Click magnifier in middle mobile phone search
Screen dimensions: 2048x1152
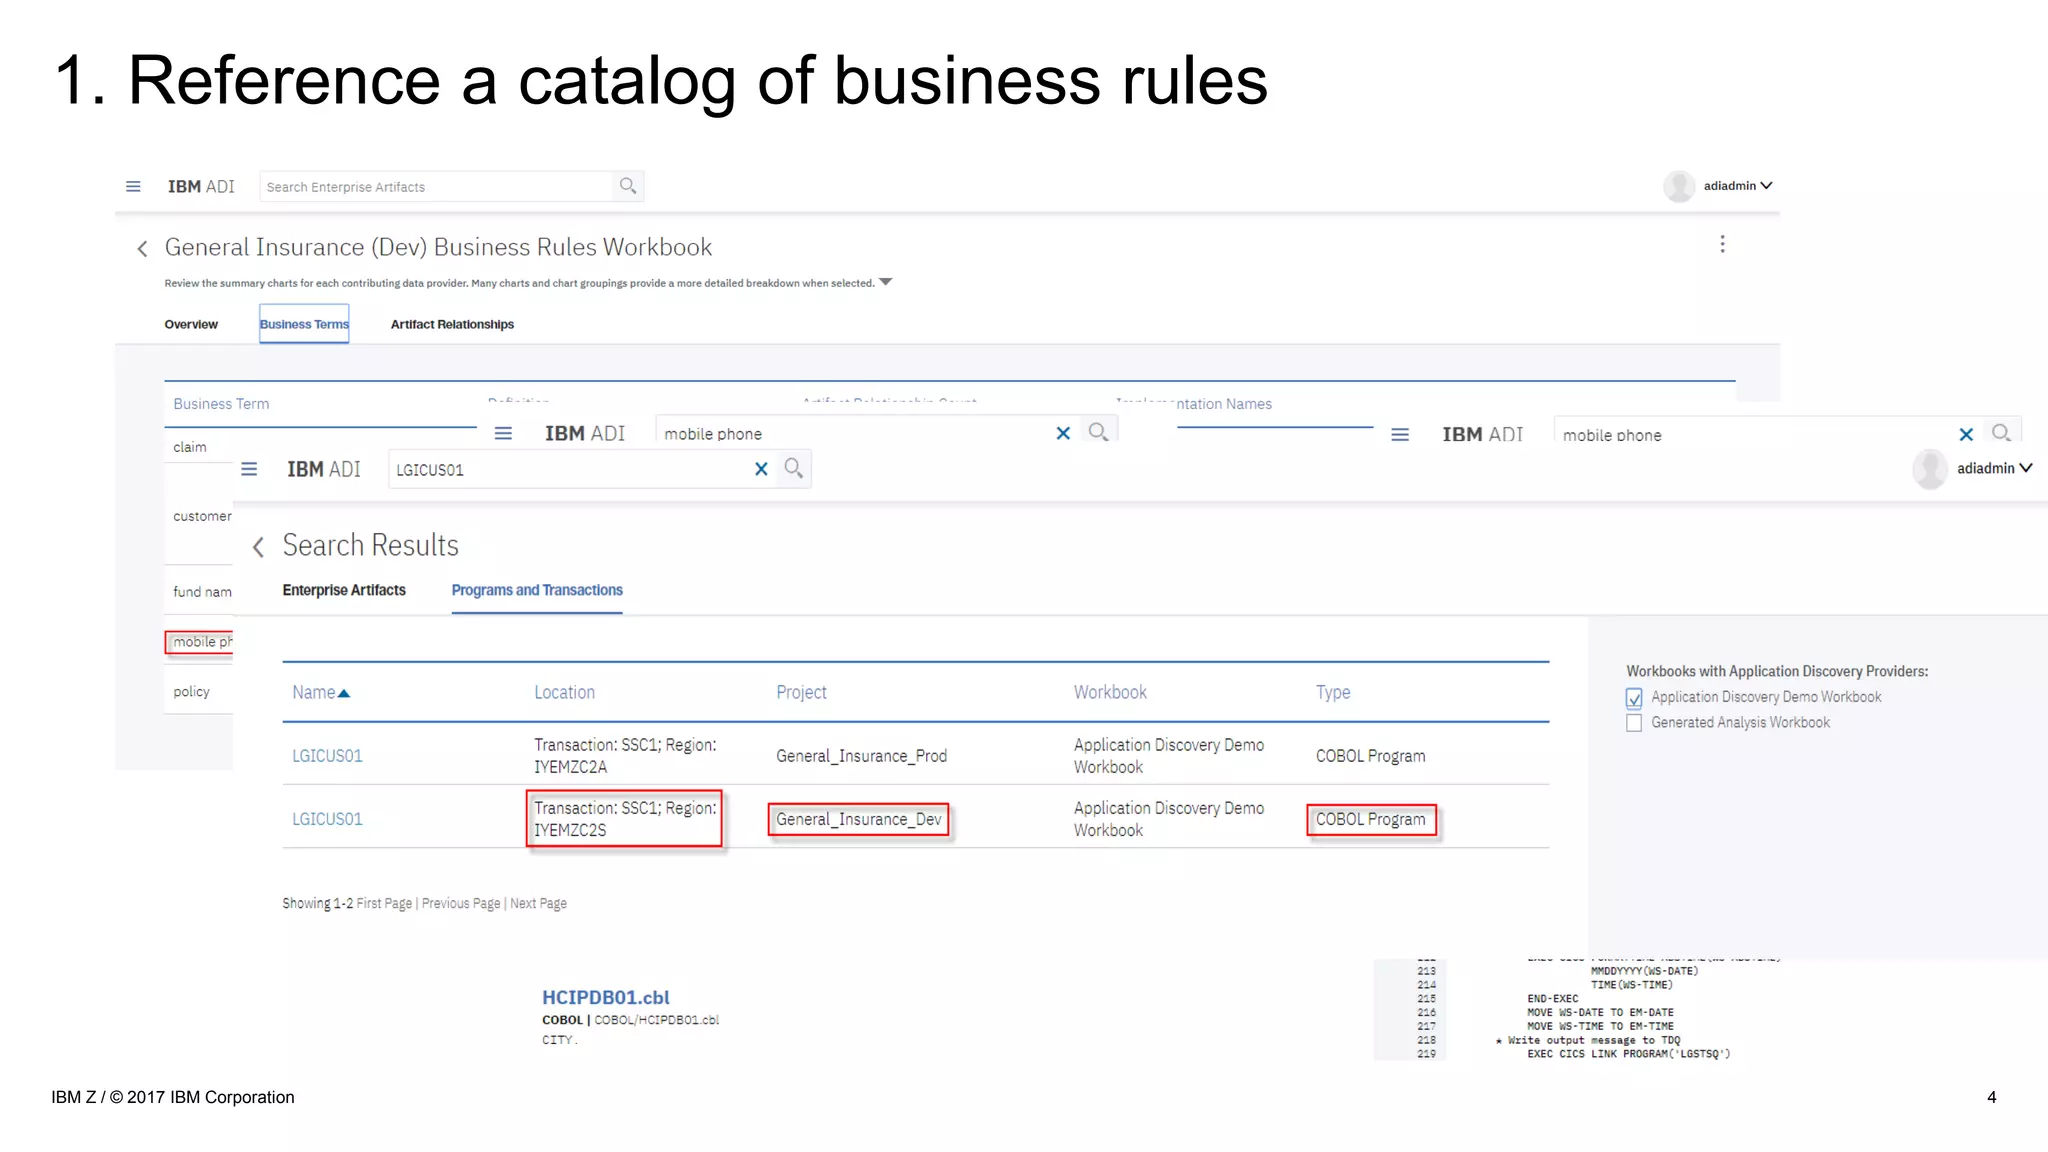click(1098, 432)
